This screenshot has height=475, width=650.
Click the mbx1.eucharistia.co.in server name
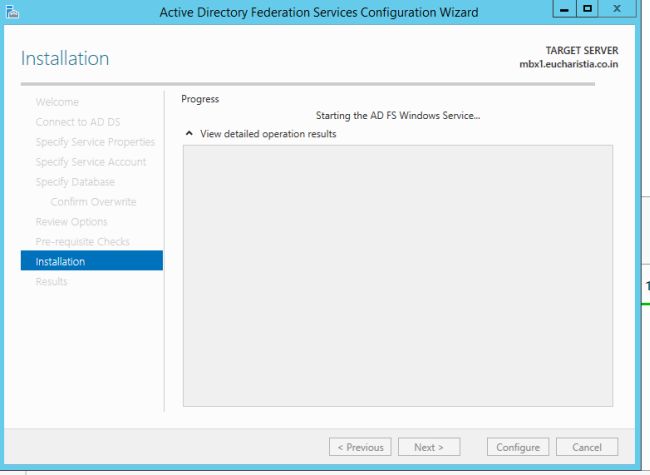[x=569, y=64]
